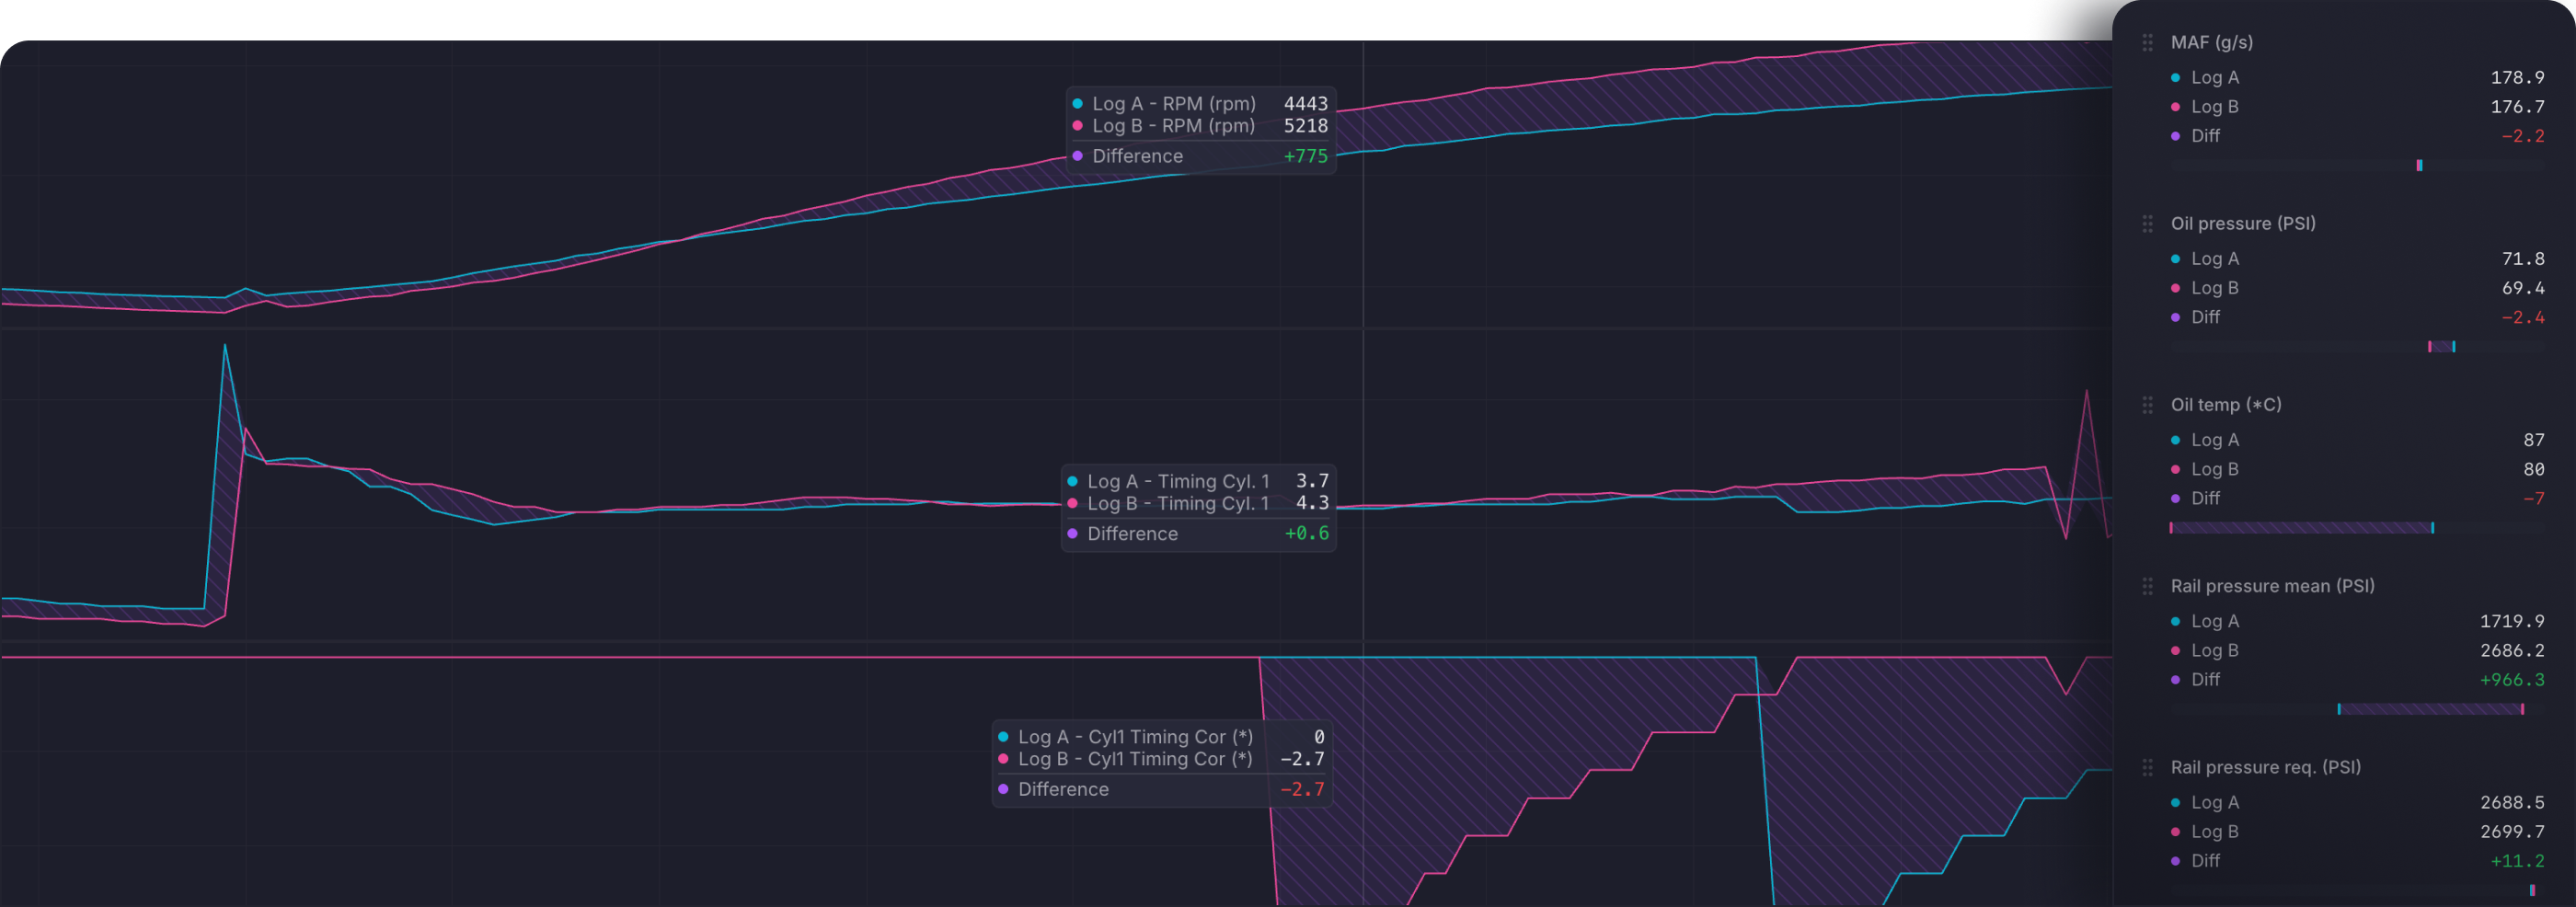Grab the Oil pressure (PSI) drag handle
Viewport: 2576px width, 907px height.
(2147, 224)
